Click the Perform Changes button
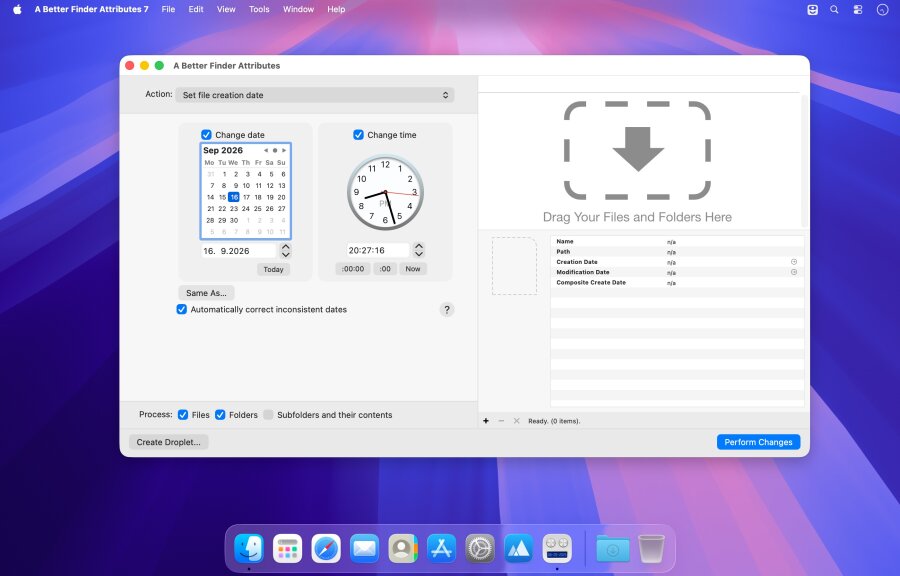The image size is (900, 576). point(758,442)
